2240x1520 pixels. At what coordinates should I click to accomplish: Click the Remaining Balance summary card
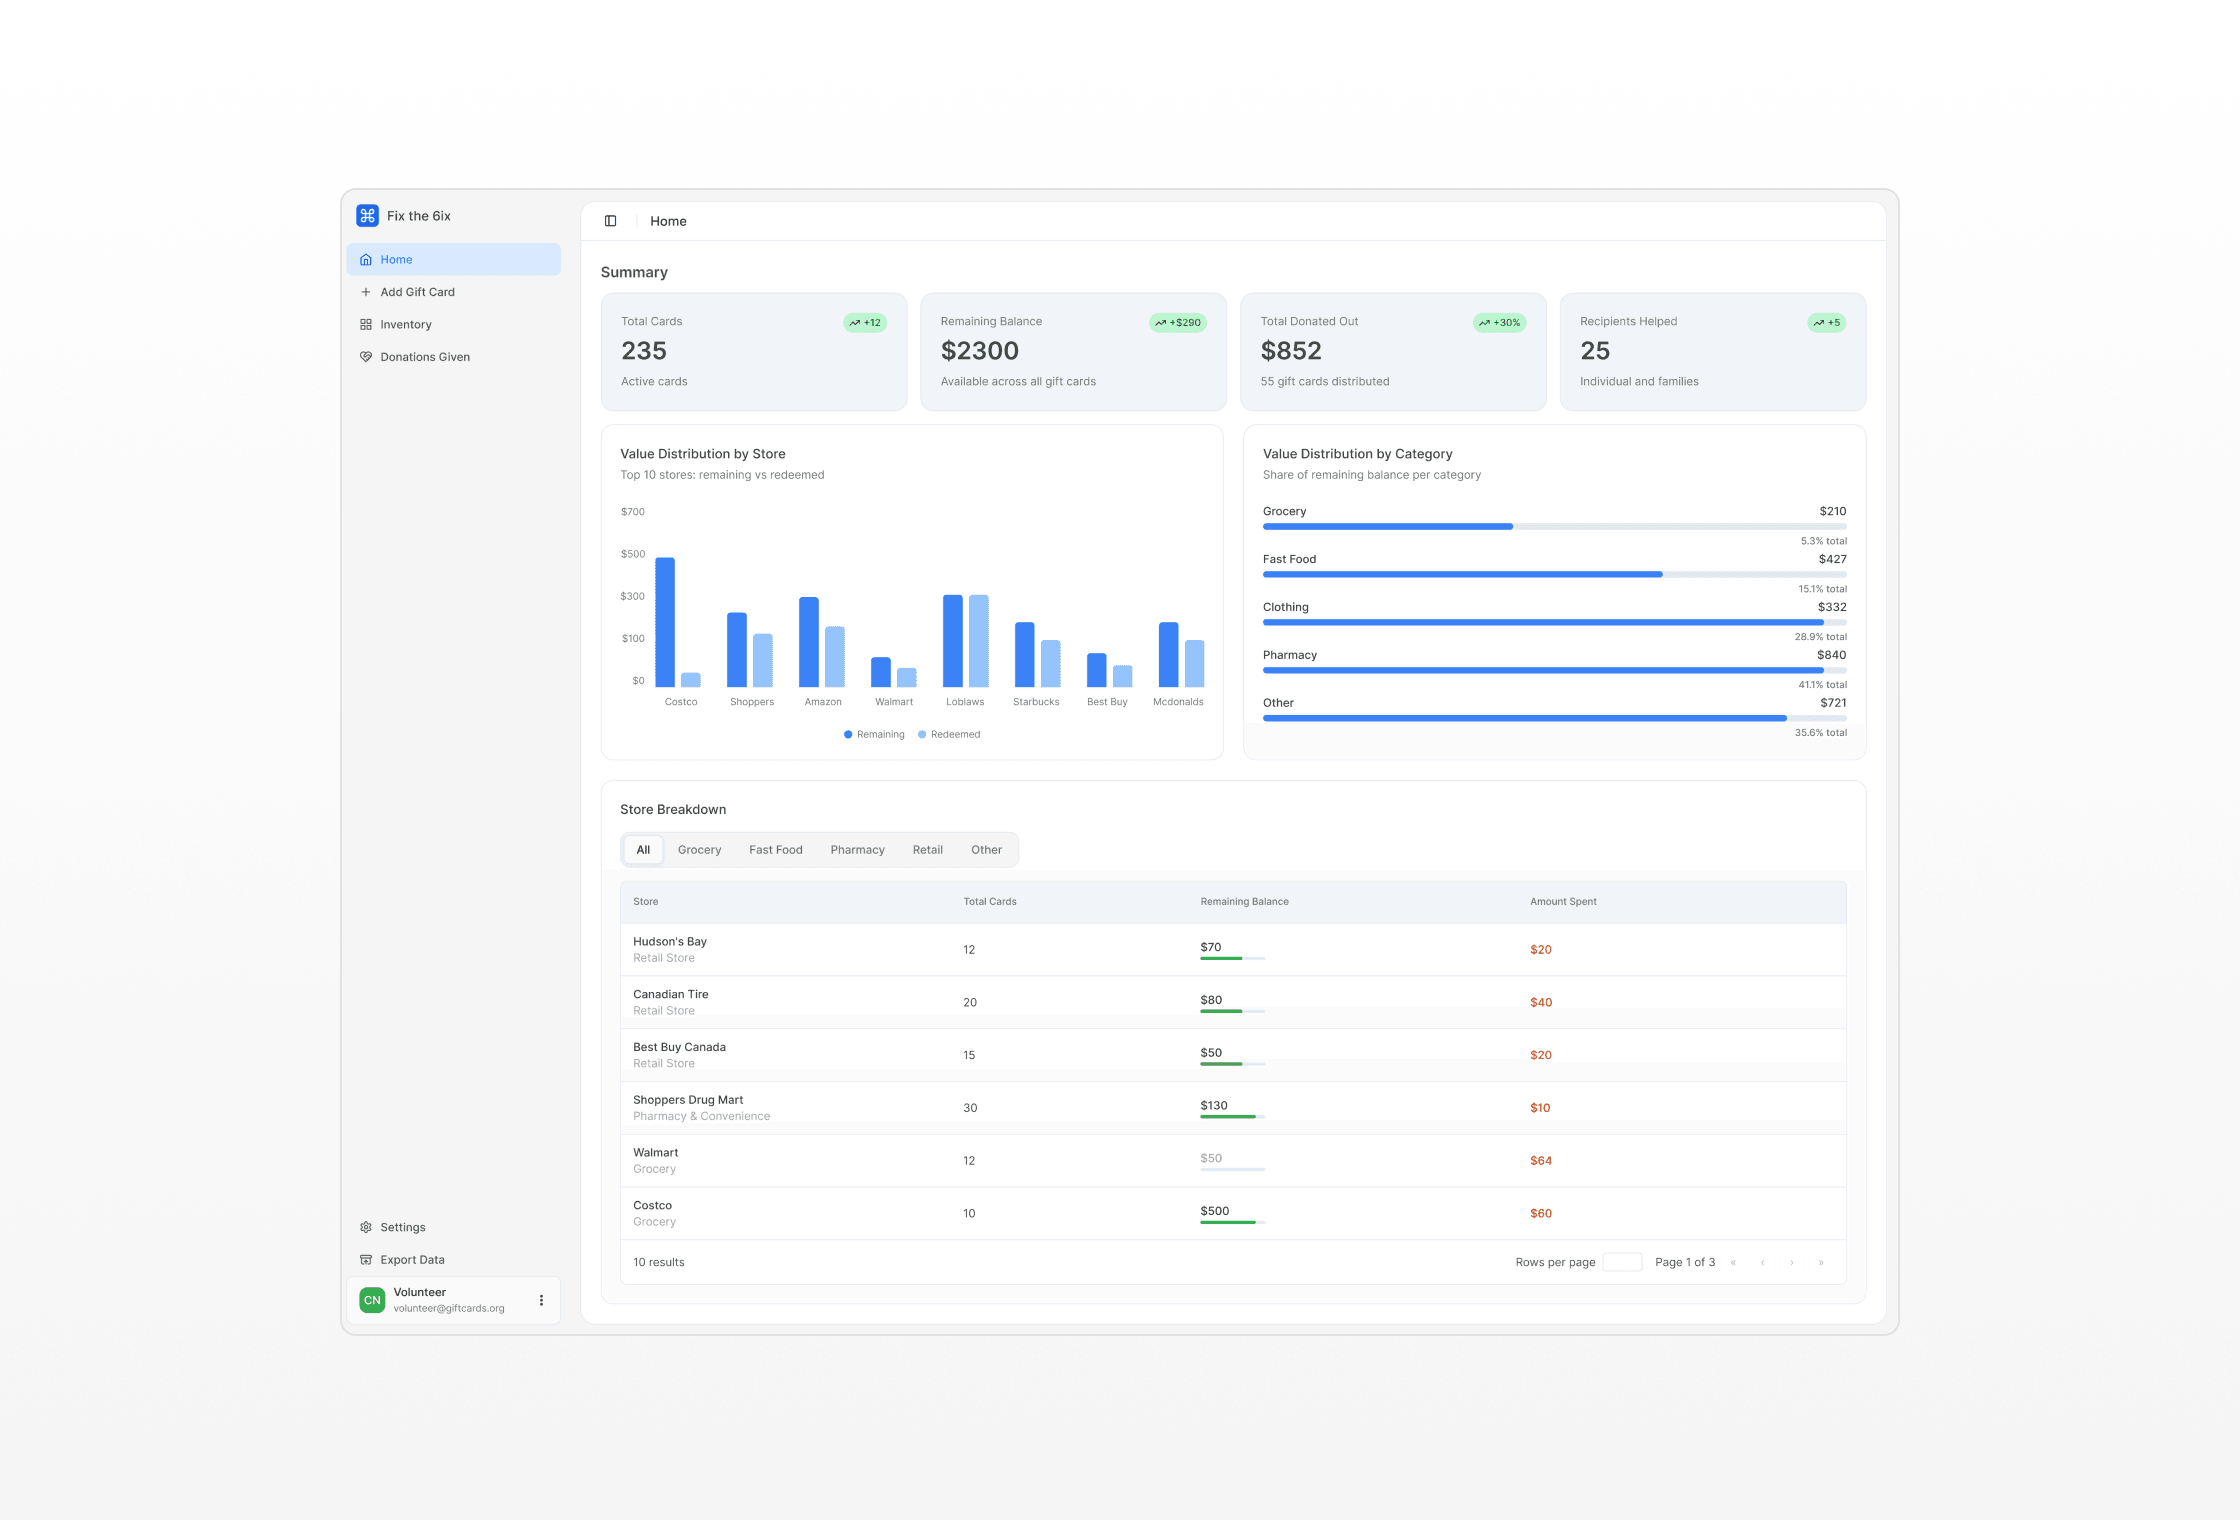1073,352
